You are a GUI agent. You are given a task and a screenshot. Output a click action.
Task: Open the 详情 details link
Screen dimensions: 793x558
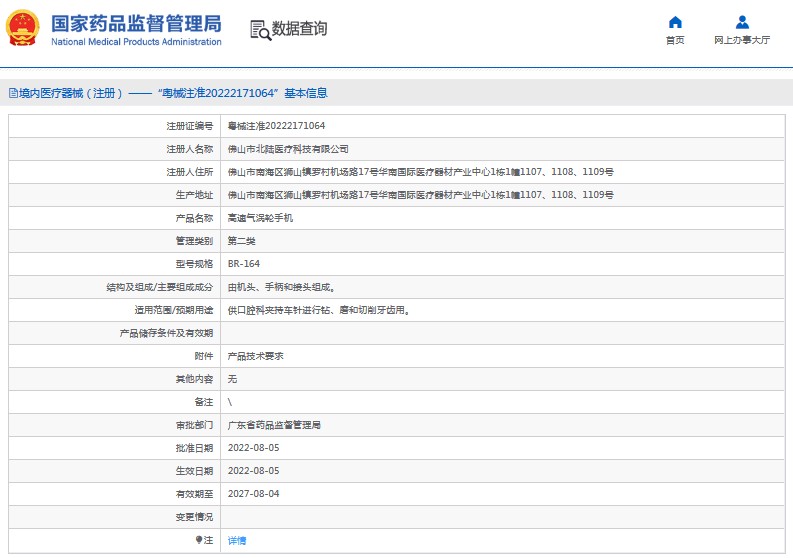click(237, 540)
